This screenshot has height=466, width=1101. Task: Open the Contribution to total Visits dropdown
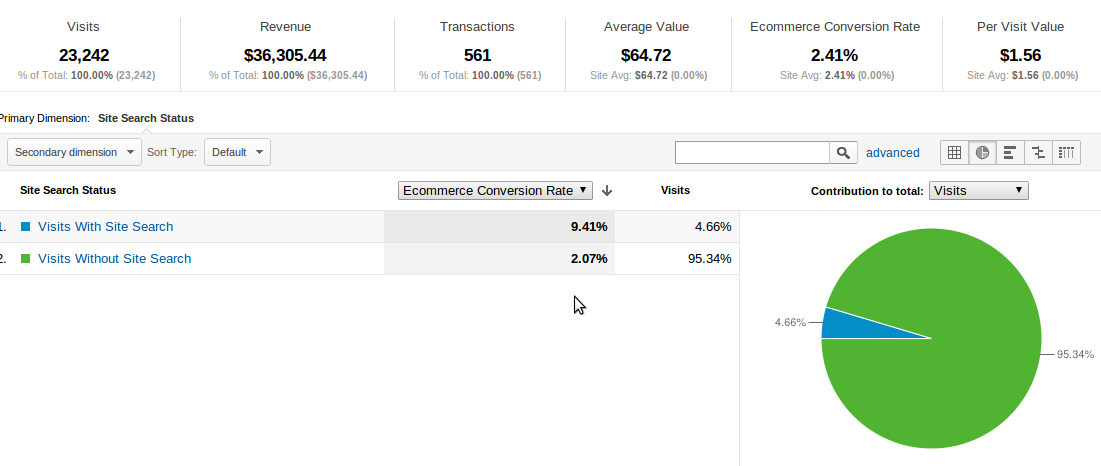point(978,190)
